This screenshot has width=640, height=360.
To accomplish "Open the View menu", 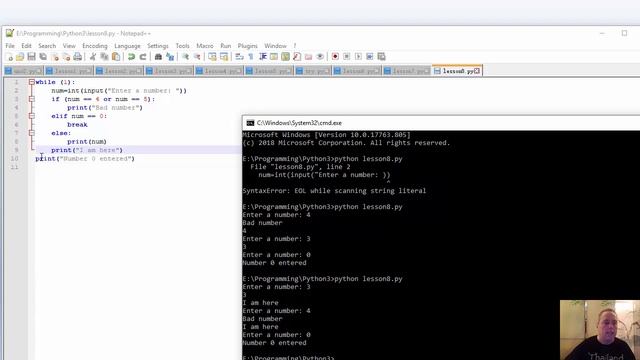I will point(69,46).
